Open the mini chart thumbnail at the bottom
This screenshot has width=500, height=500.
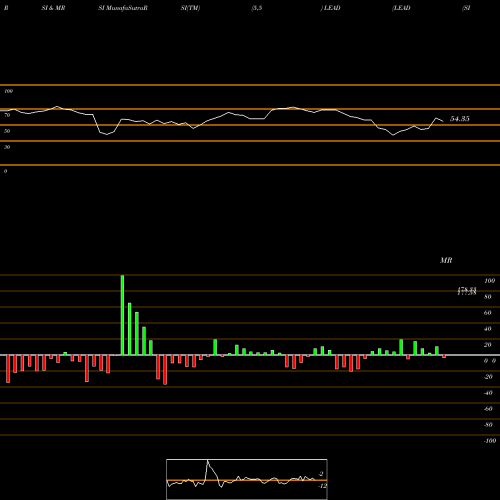click(x=247, y=479)
